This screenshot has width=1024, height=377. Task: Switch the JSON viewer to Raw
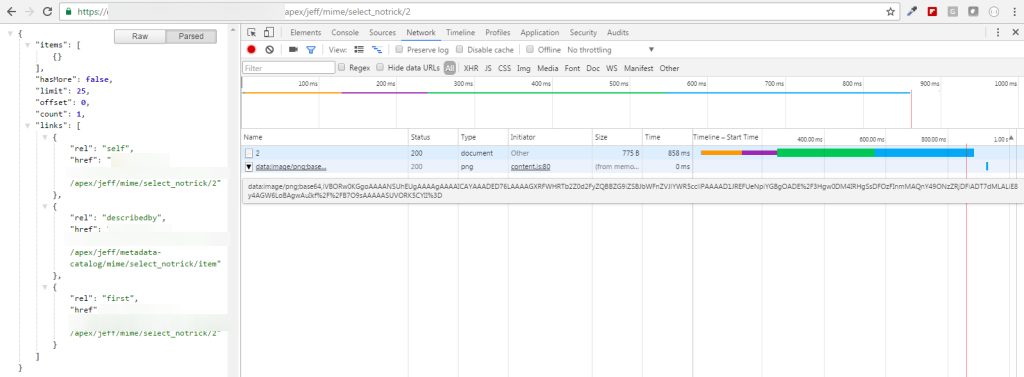[140, 37]
